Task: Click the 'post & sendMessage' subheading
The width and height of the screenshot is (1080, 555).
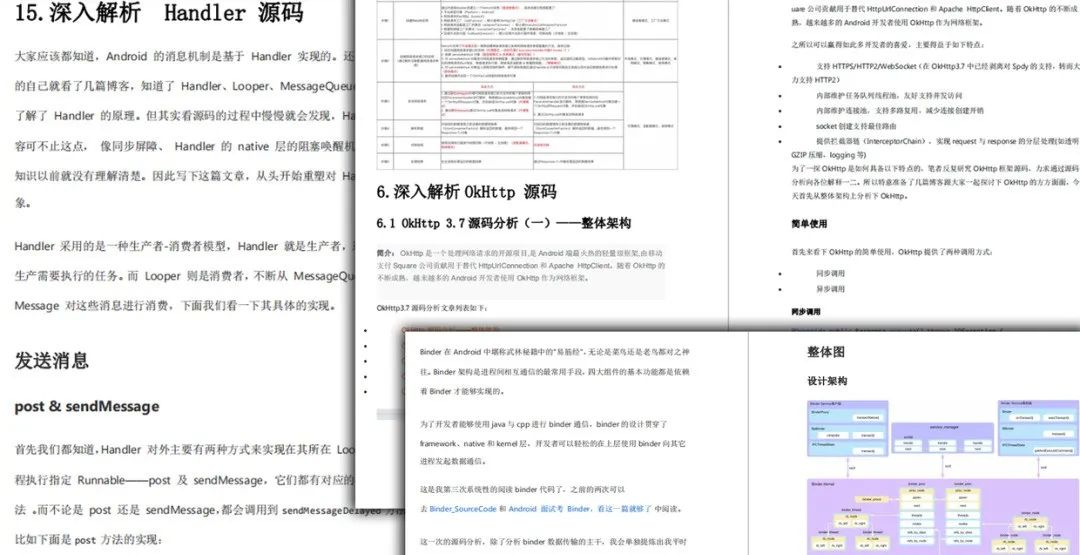Action: click(x=87, y=406)
